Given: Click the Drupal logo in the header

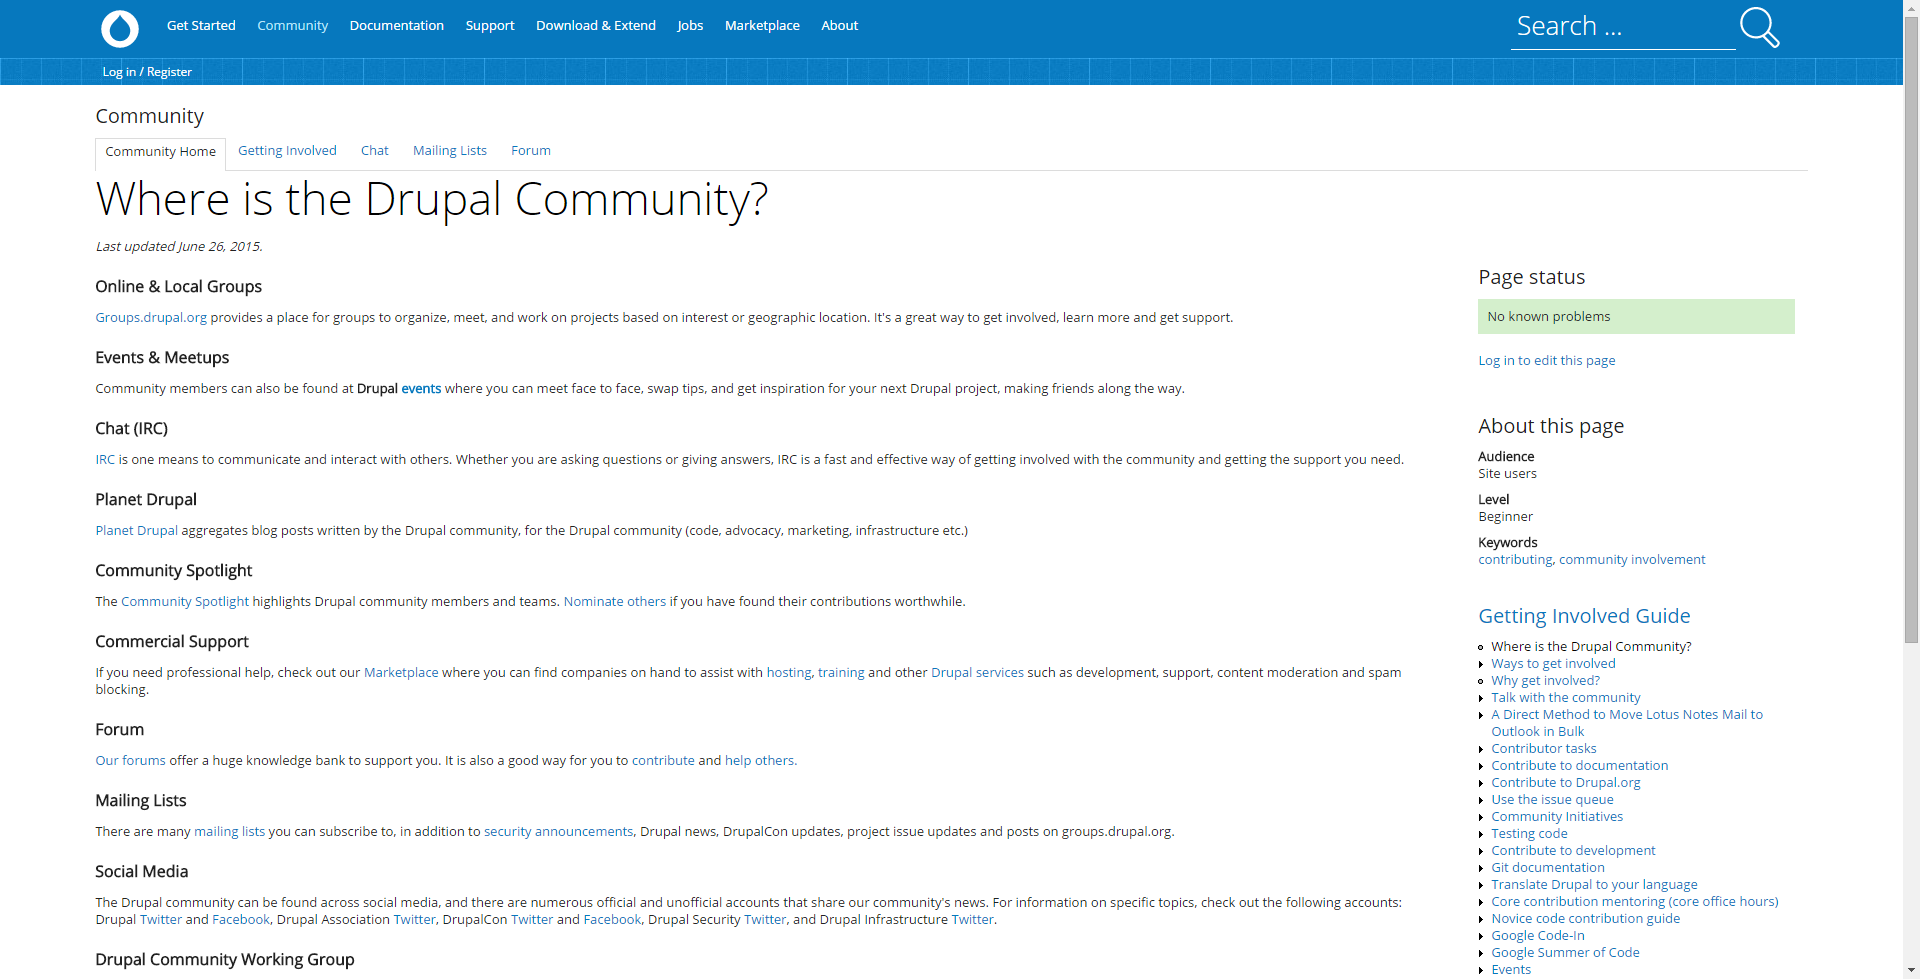Looking at the screenshot, I should (119, 28).
